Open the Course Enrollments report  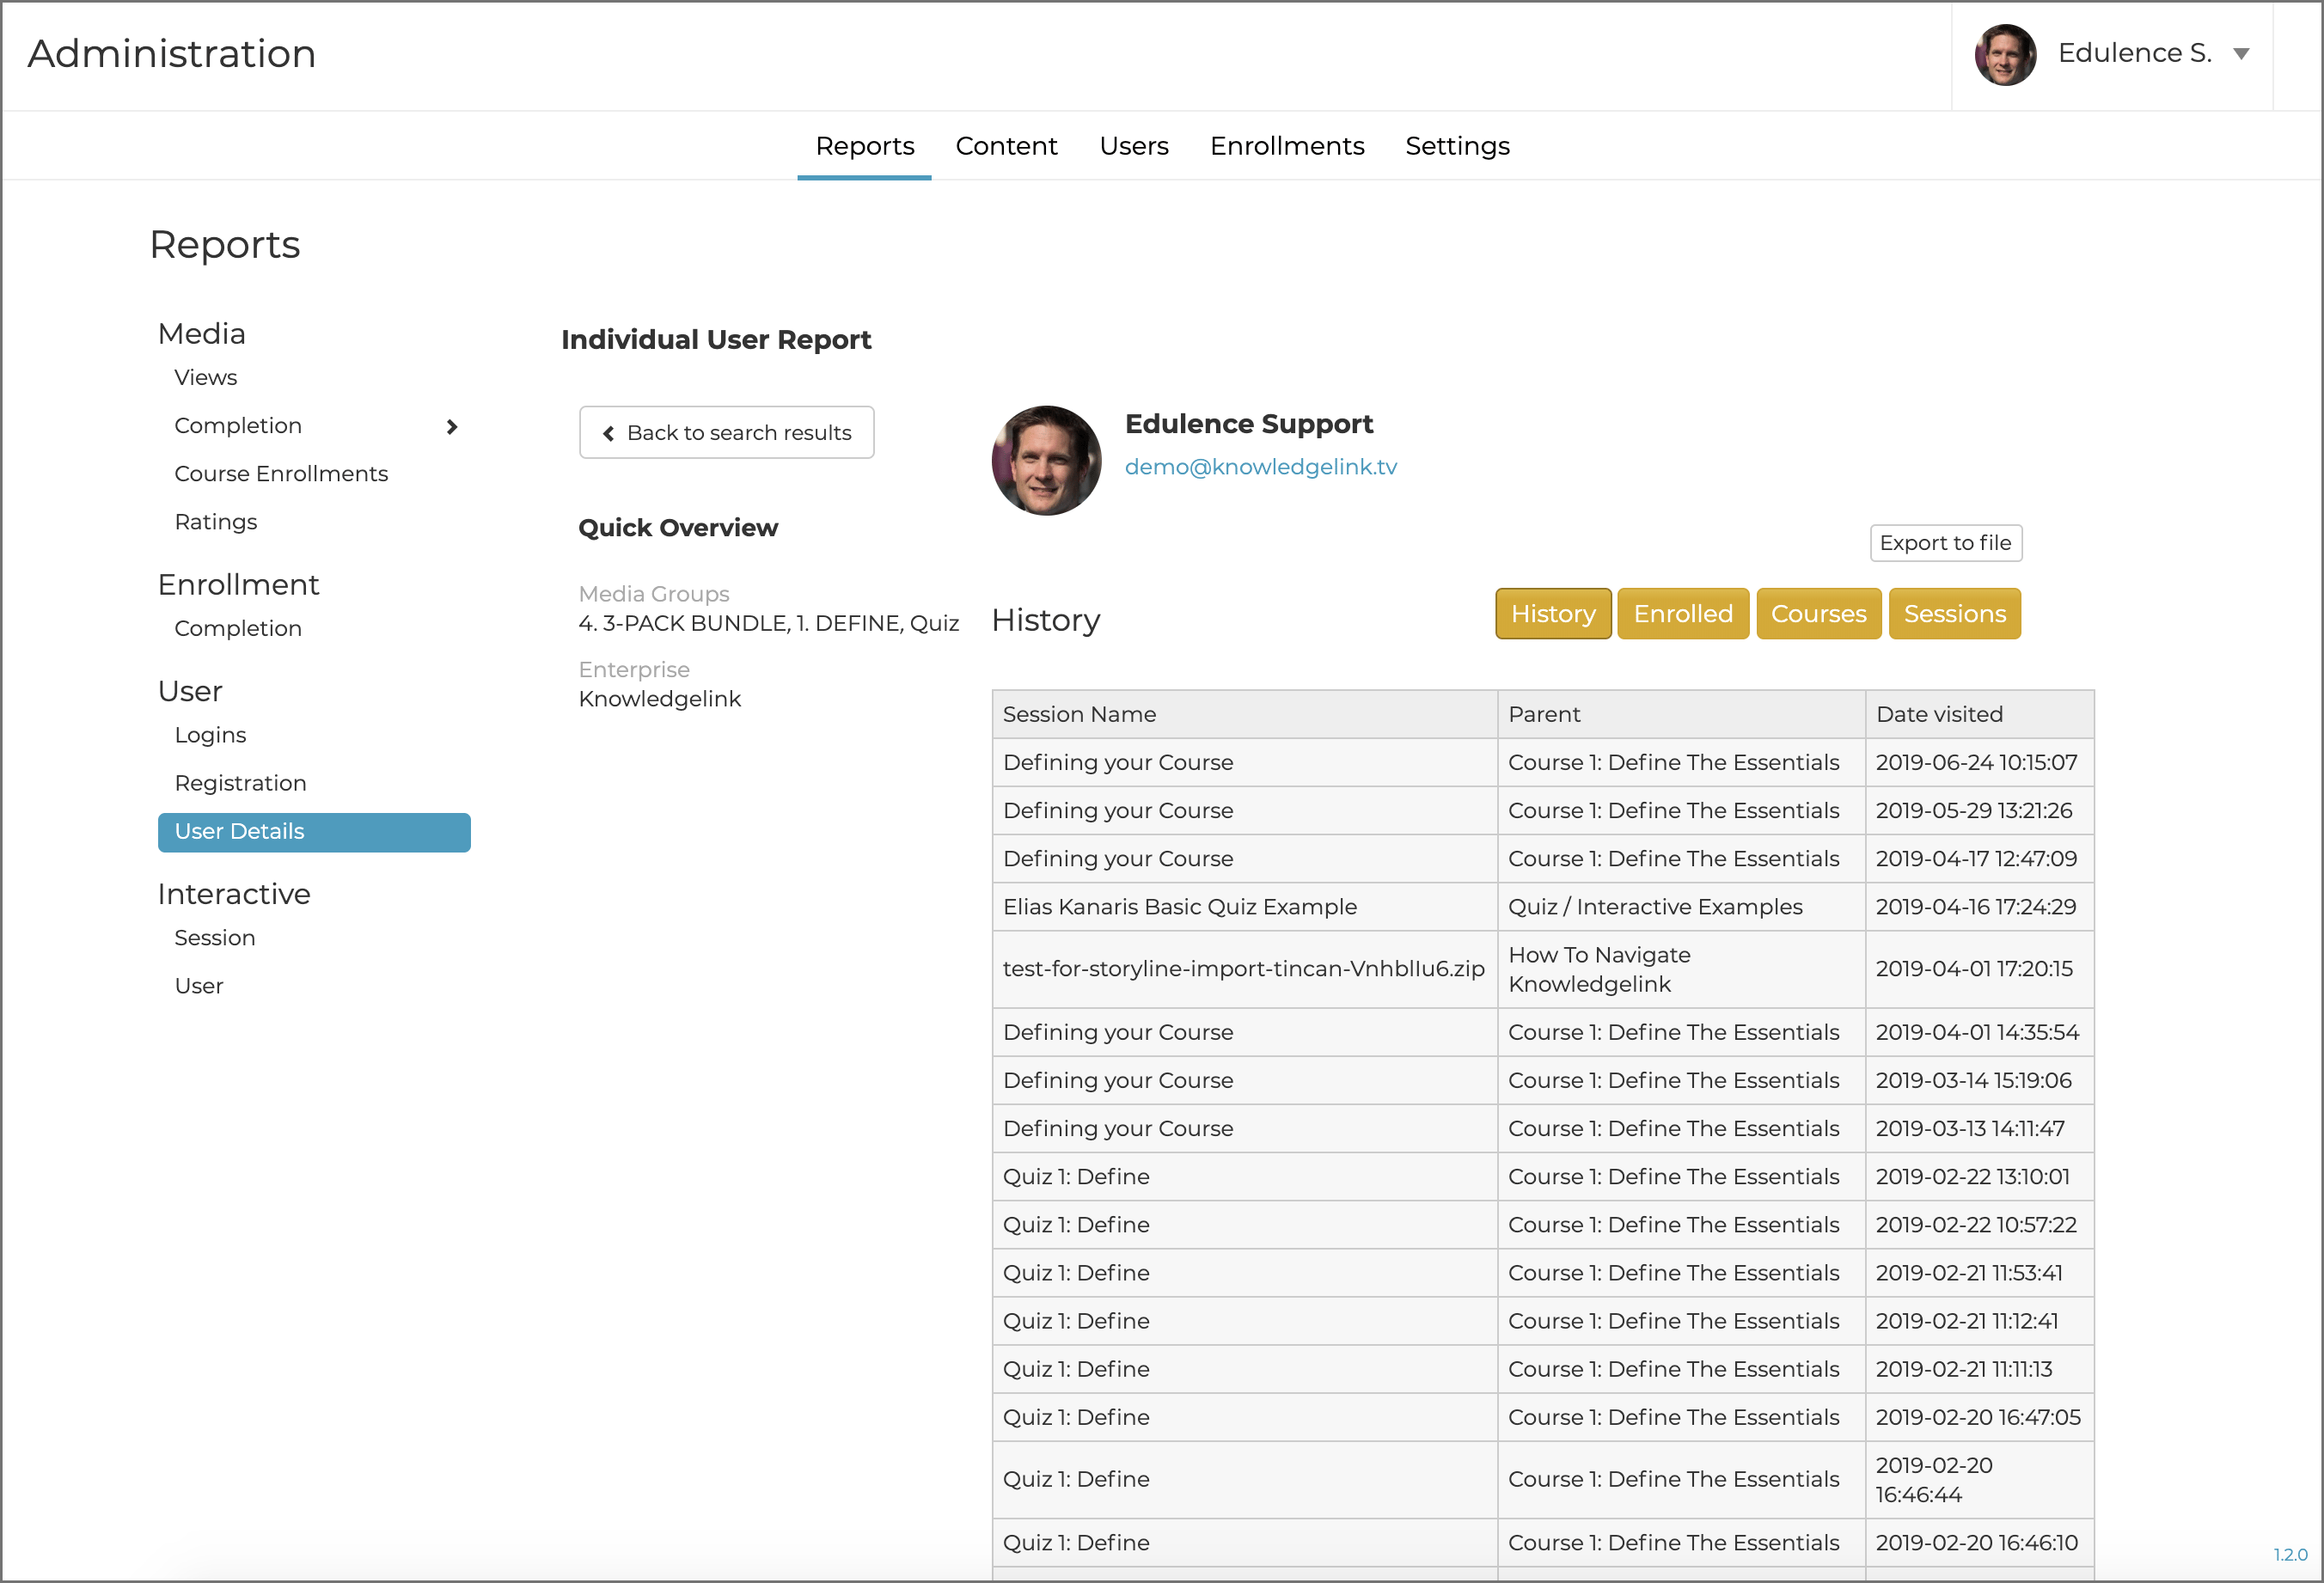(281, 474)
